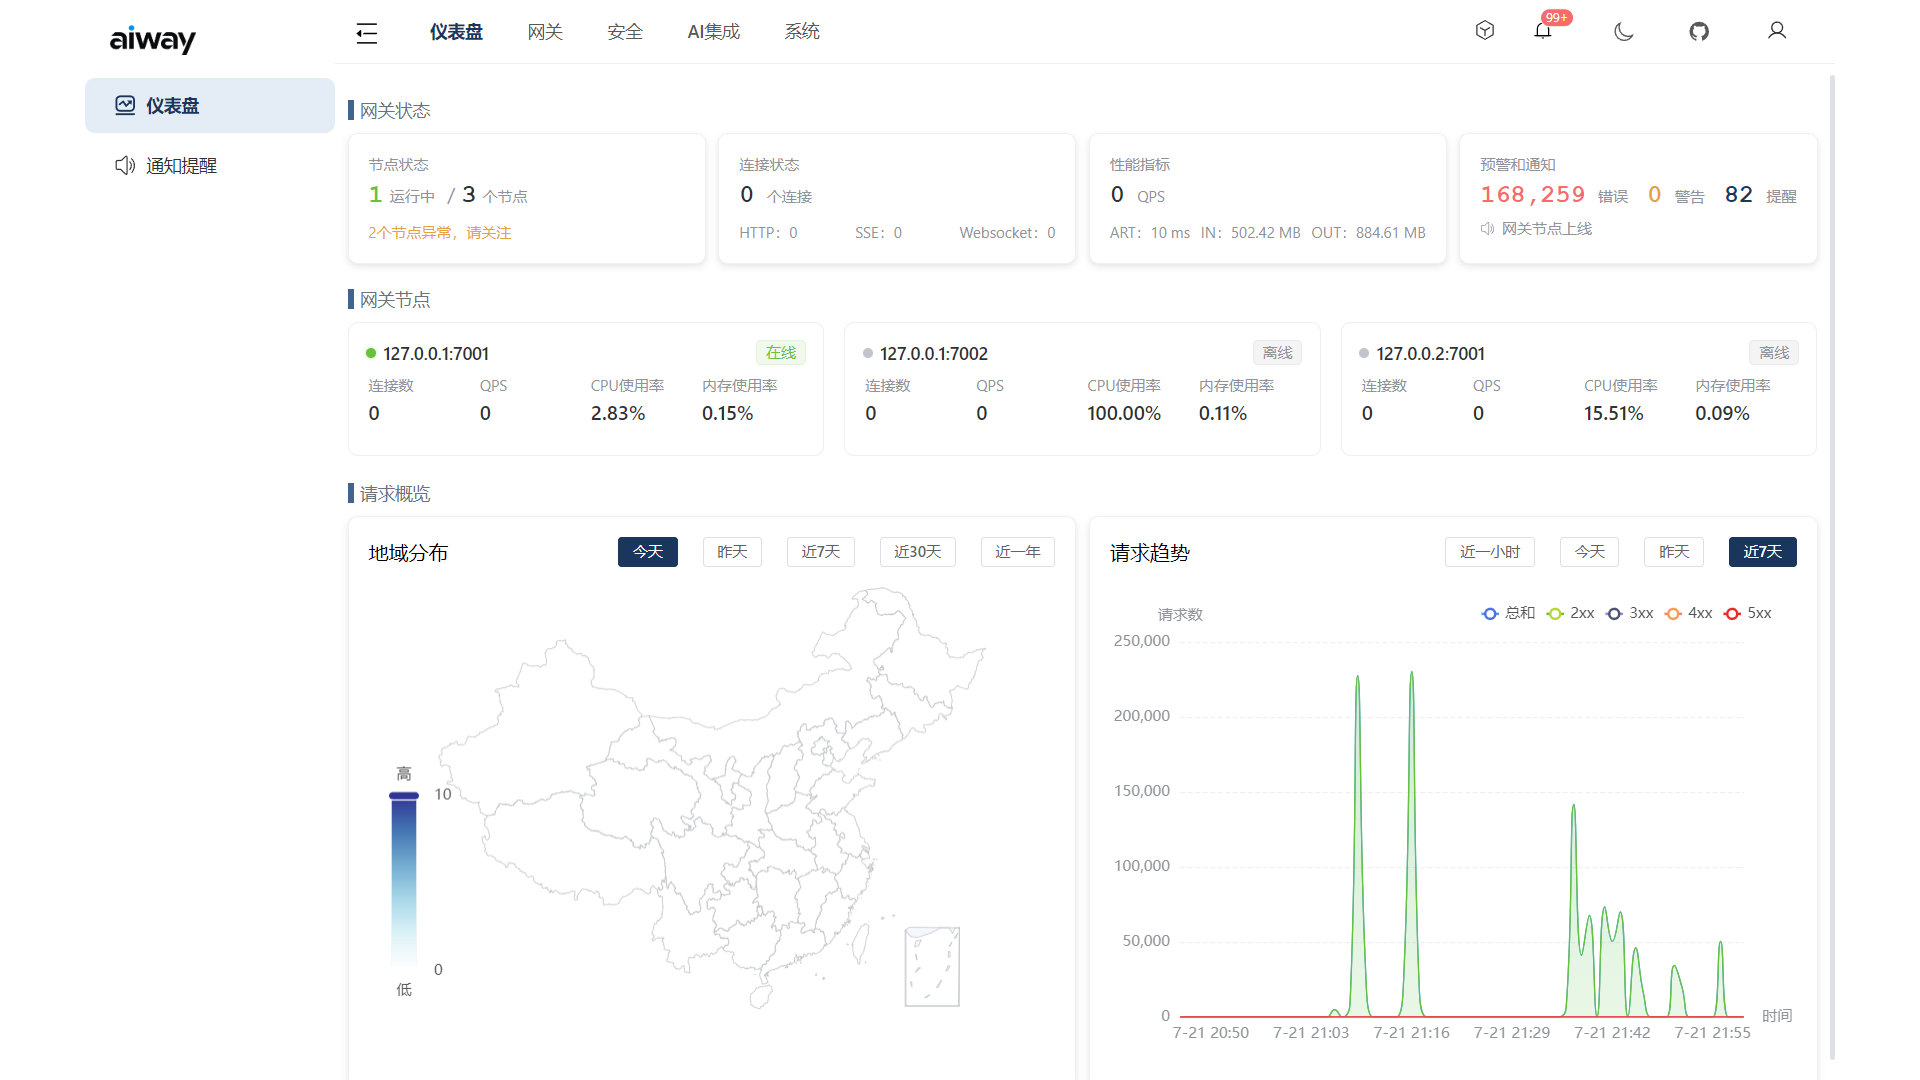Select 近30天 for region distribution

(x=917, y=552)
